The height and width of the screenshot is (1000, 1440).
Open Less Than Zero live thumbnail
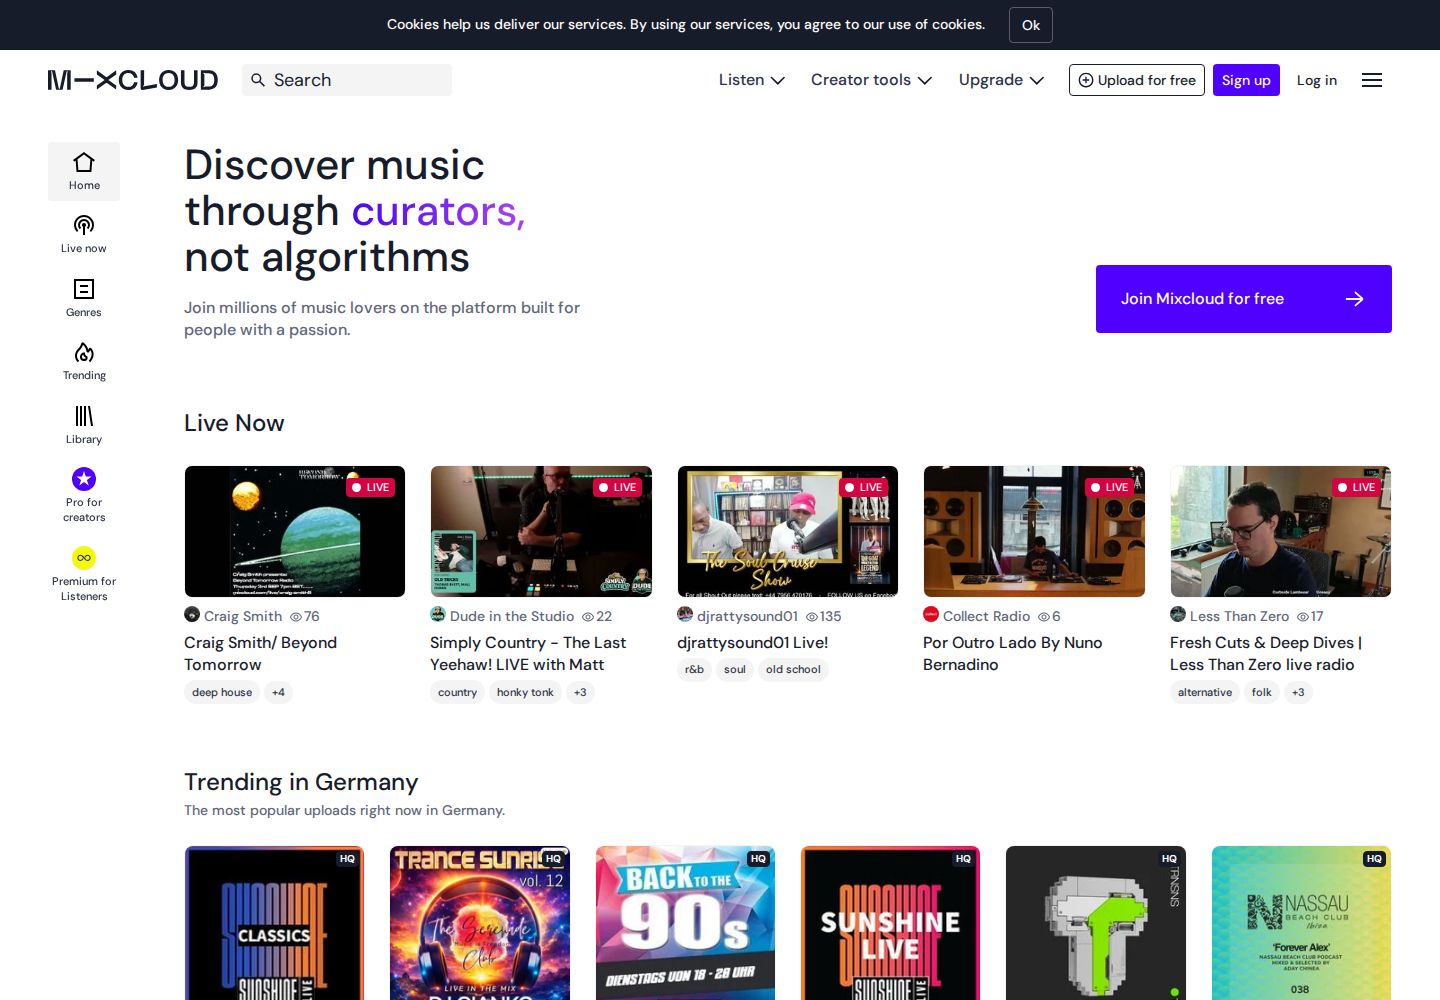[1281, 531]
